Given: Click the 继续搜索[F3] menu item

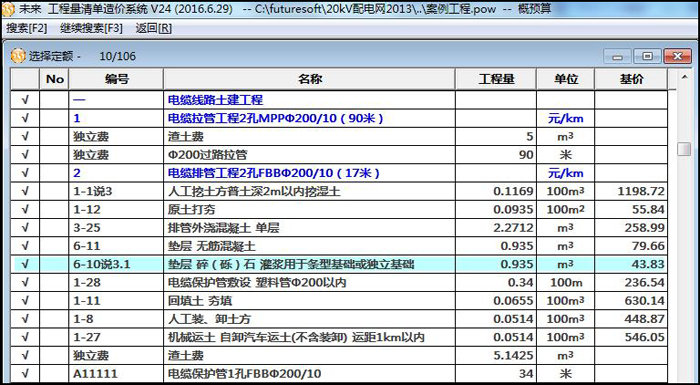Looking at the screenshot, I should point(91,29).
